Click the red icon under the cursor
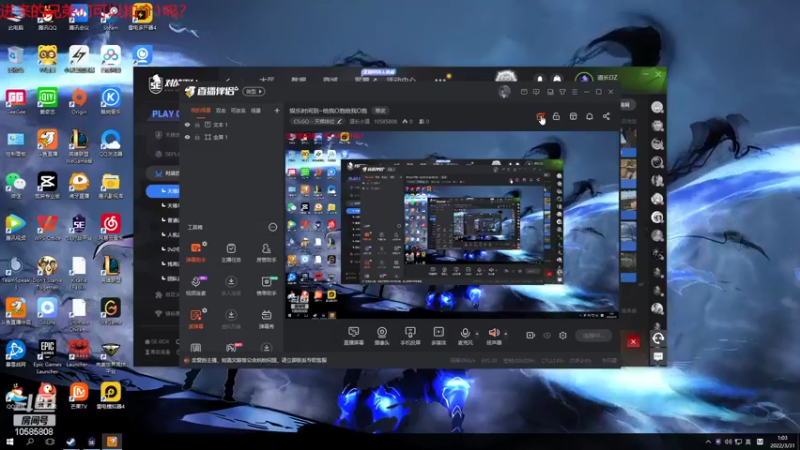Image resolution: width=800 pixels, height=450 pixels. (540, 116)
